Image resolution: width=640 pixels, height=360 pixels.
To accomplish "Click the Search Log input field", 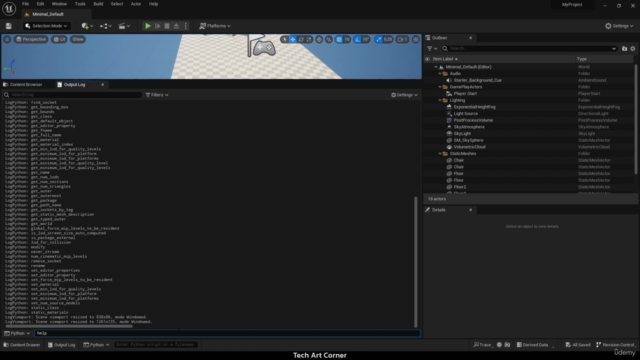I will (x=73, y=95).
